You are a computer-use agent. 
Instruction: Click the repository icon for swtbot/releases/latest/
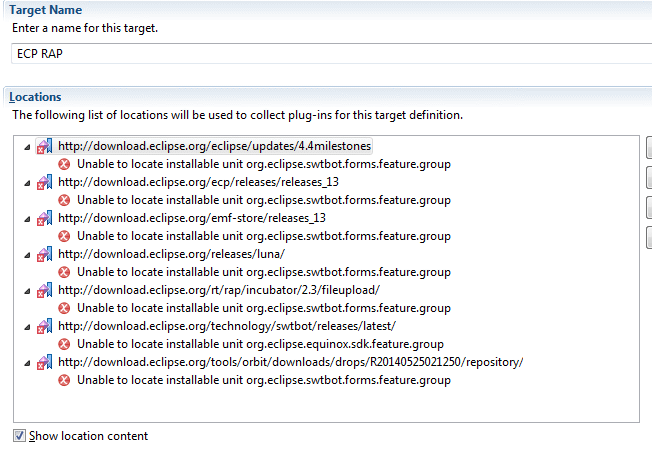[44, 326]
